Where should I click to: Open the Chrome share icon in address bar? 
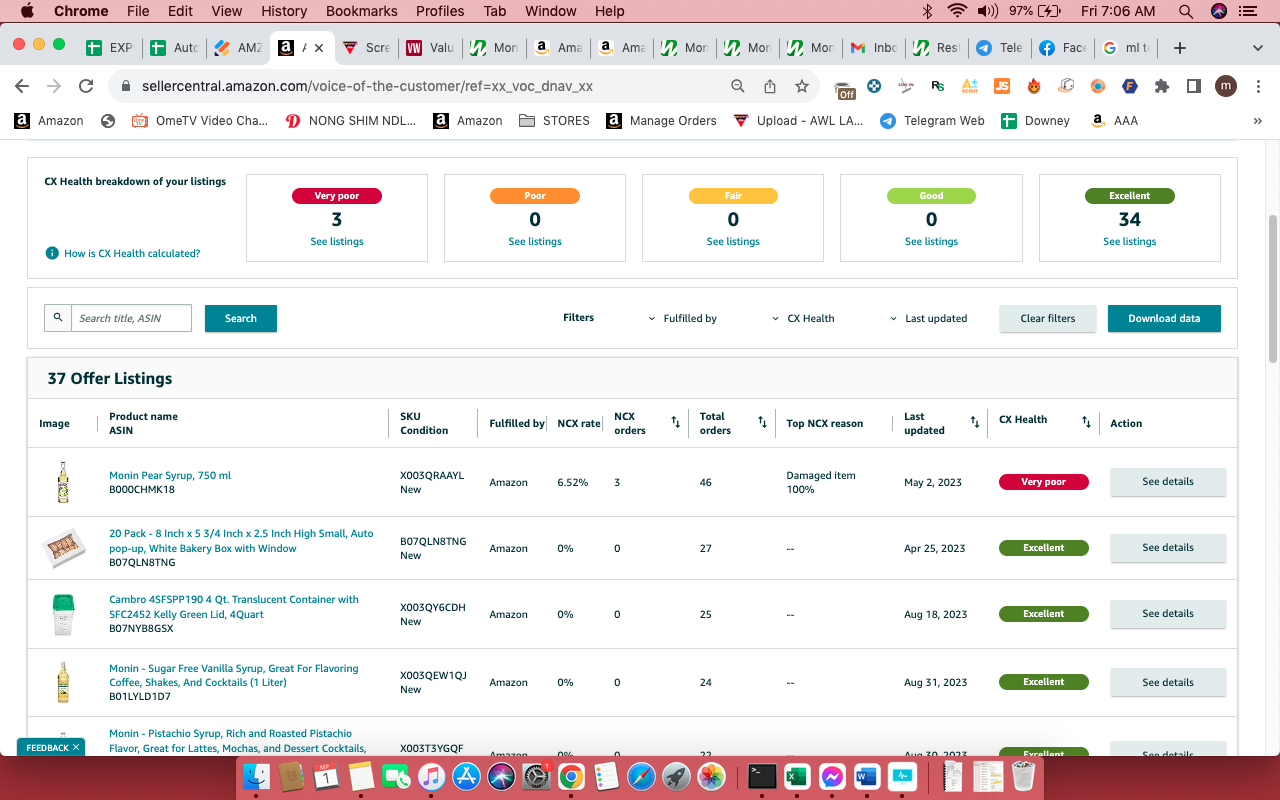click(x=770, y=86)
